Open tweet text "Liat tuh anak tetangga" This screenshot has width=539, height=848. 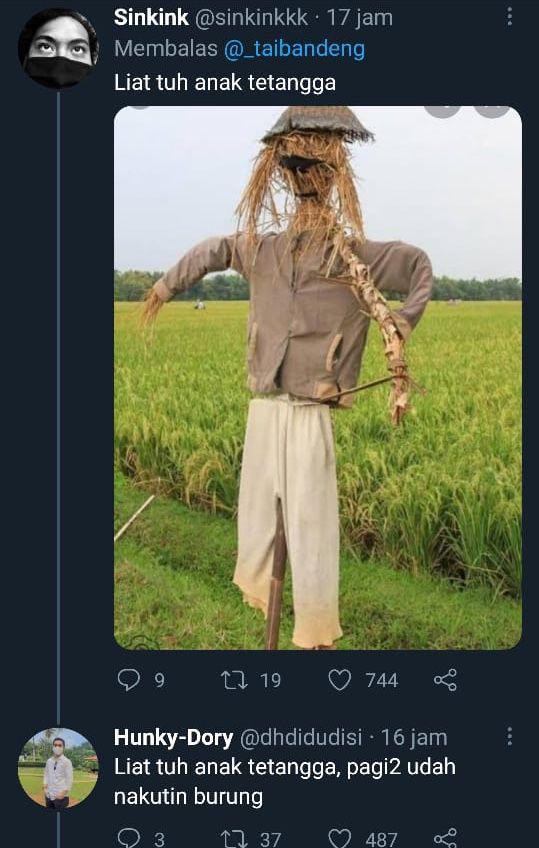click(x=225, y=83)
